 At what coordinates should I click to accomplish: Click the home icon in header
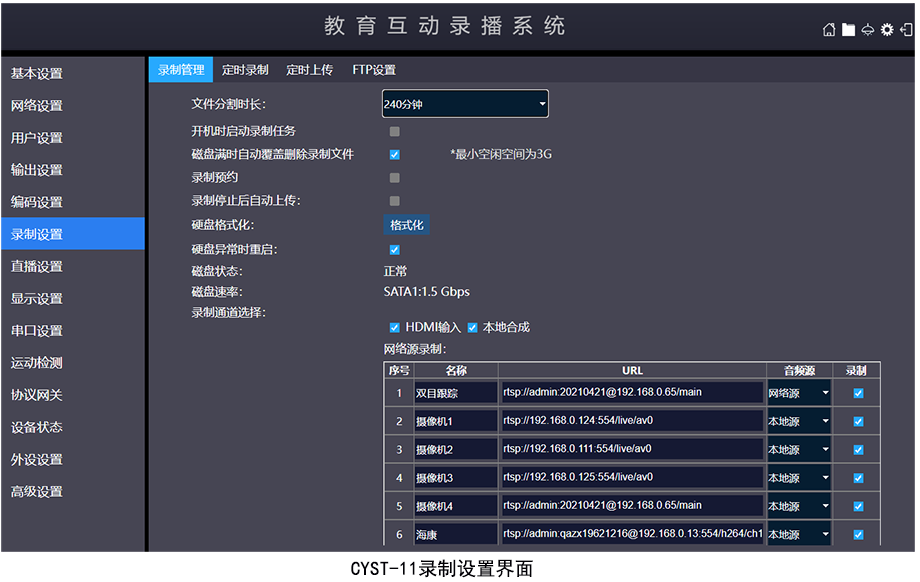tap(829, 30)
